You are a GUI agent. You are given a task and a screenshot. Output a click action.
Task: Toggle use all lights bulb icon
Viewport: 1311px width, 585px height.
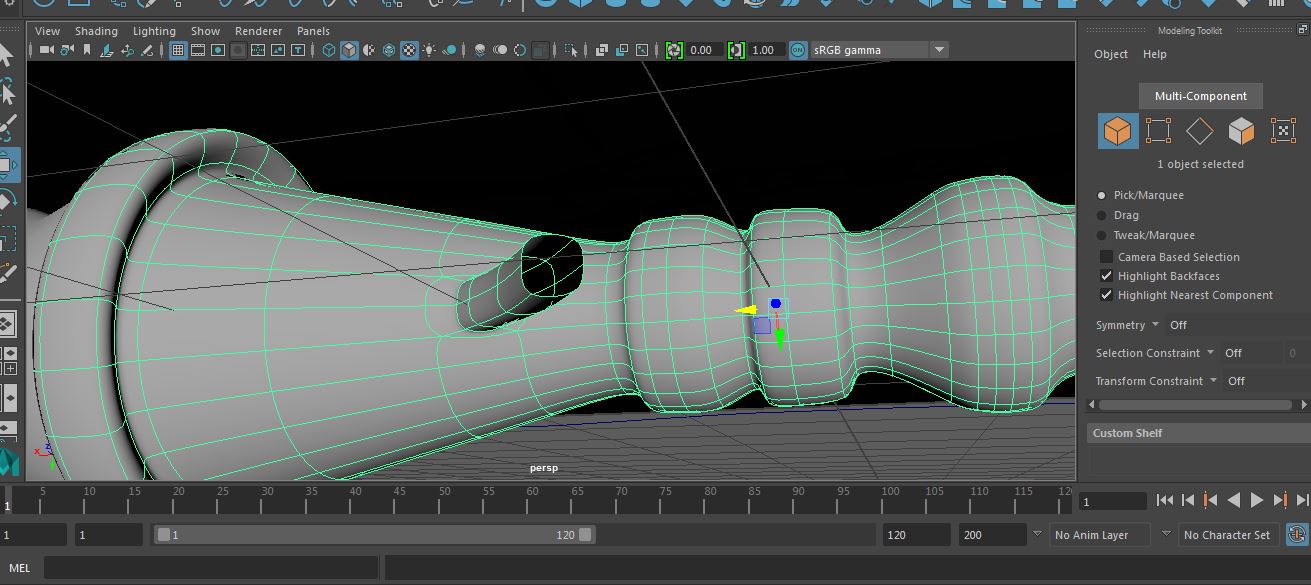pos(429,50)
